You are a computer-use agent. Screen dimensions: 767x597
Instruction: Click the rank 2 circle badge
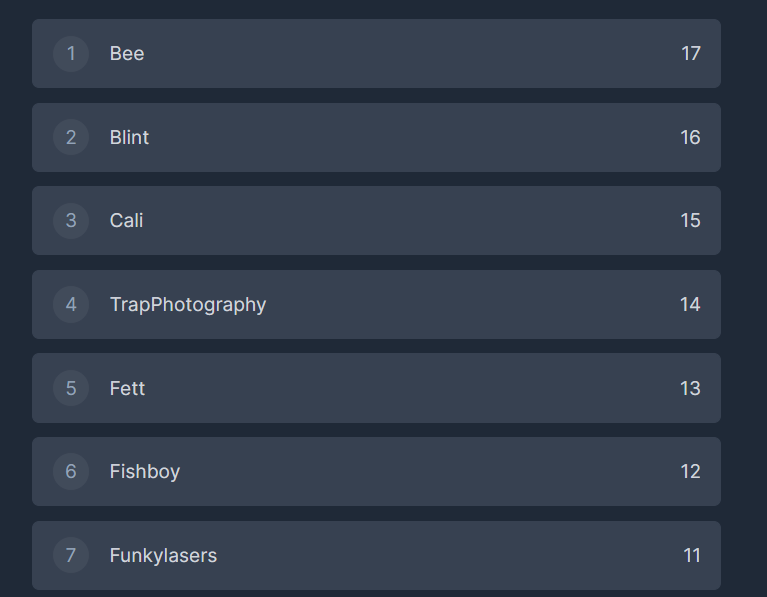click(71, 137)
